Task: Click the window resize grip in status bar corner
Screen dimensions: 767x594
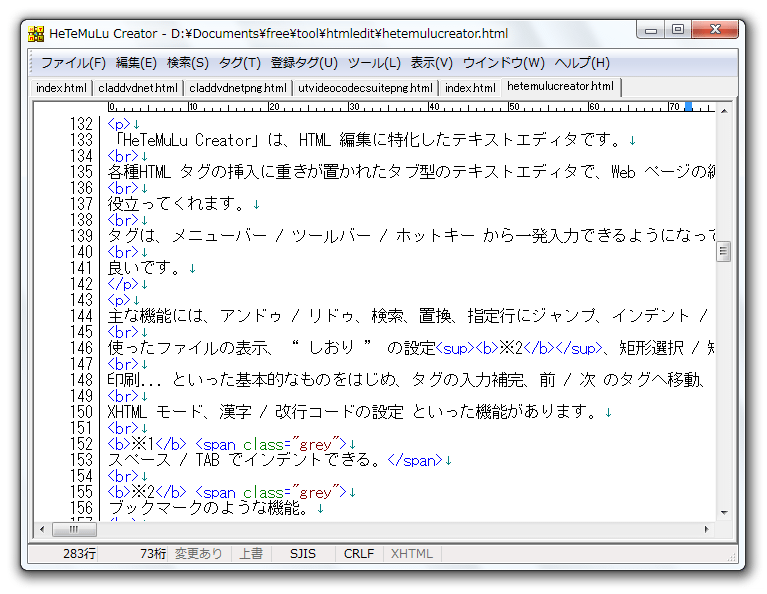Action: click(x=731, y=557)
